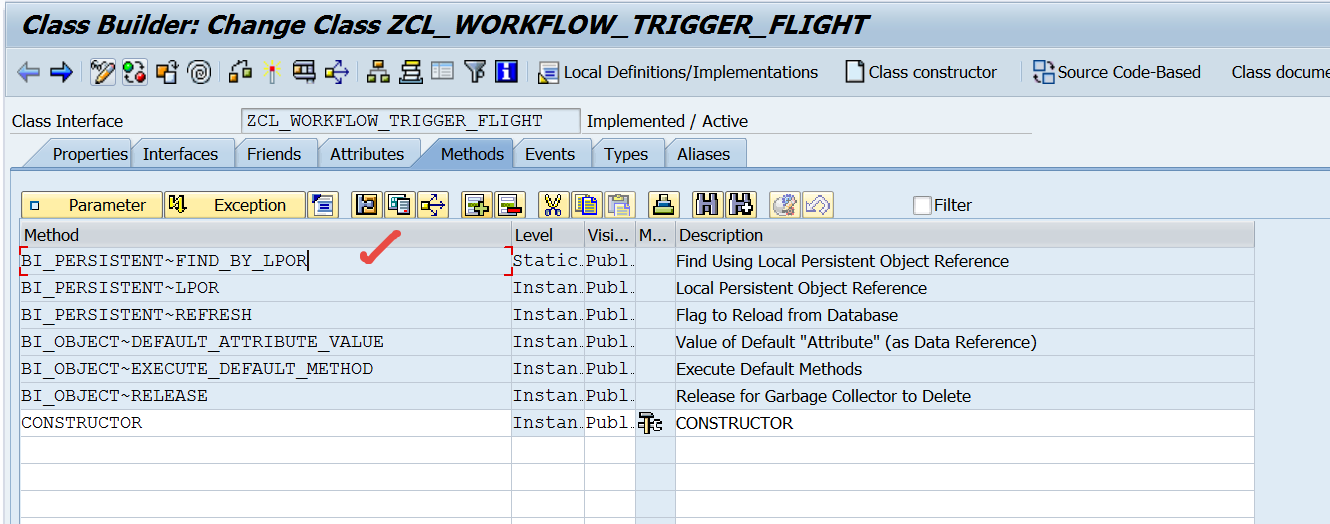
Task: Click the method source code icon
Action: coord(322,205)
